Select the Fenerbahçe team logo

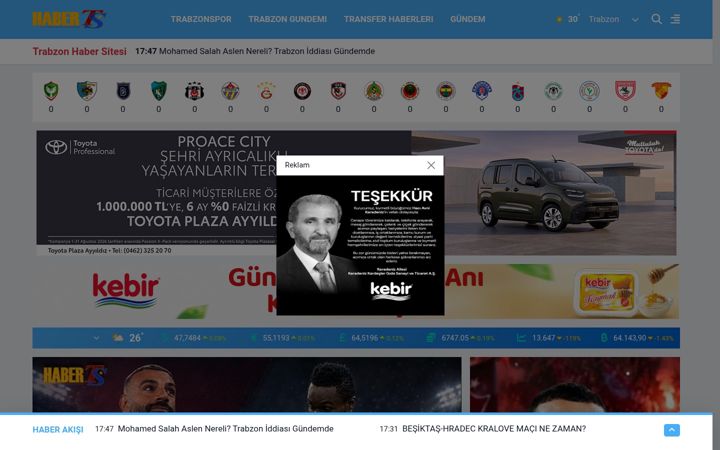click(x=446, y=91)
